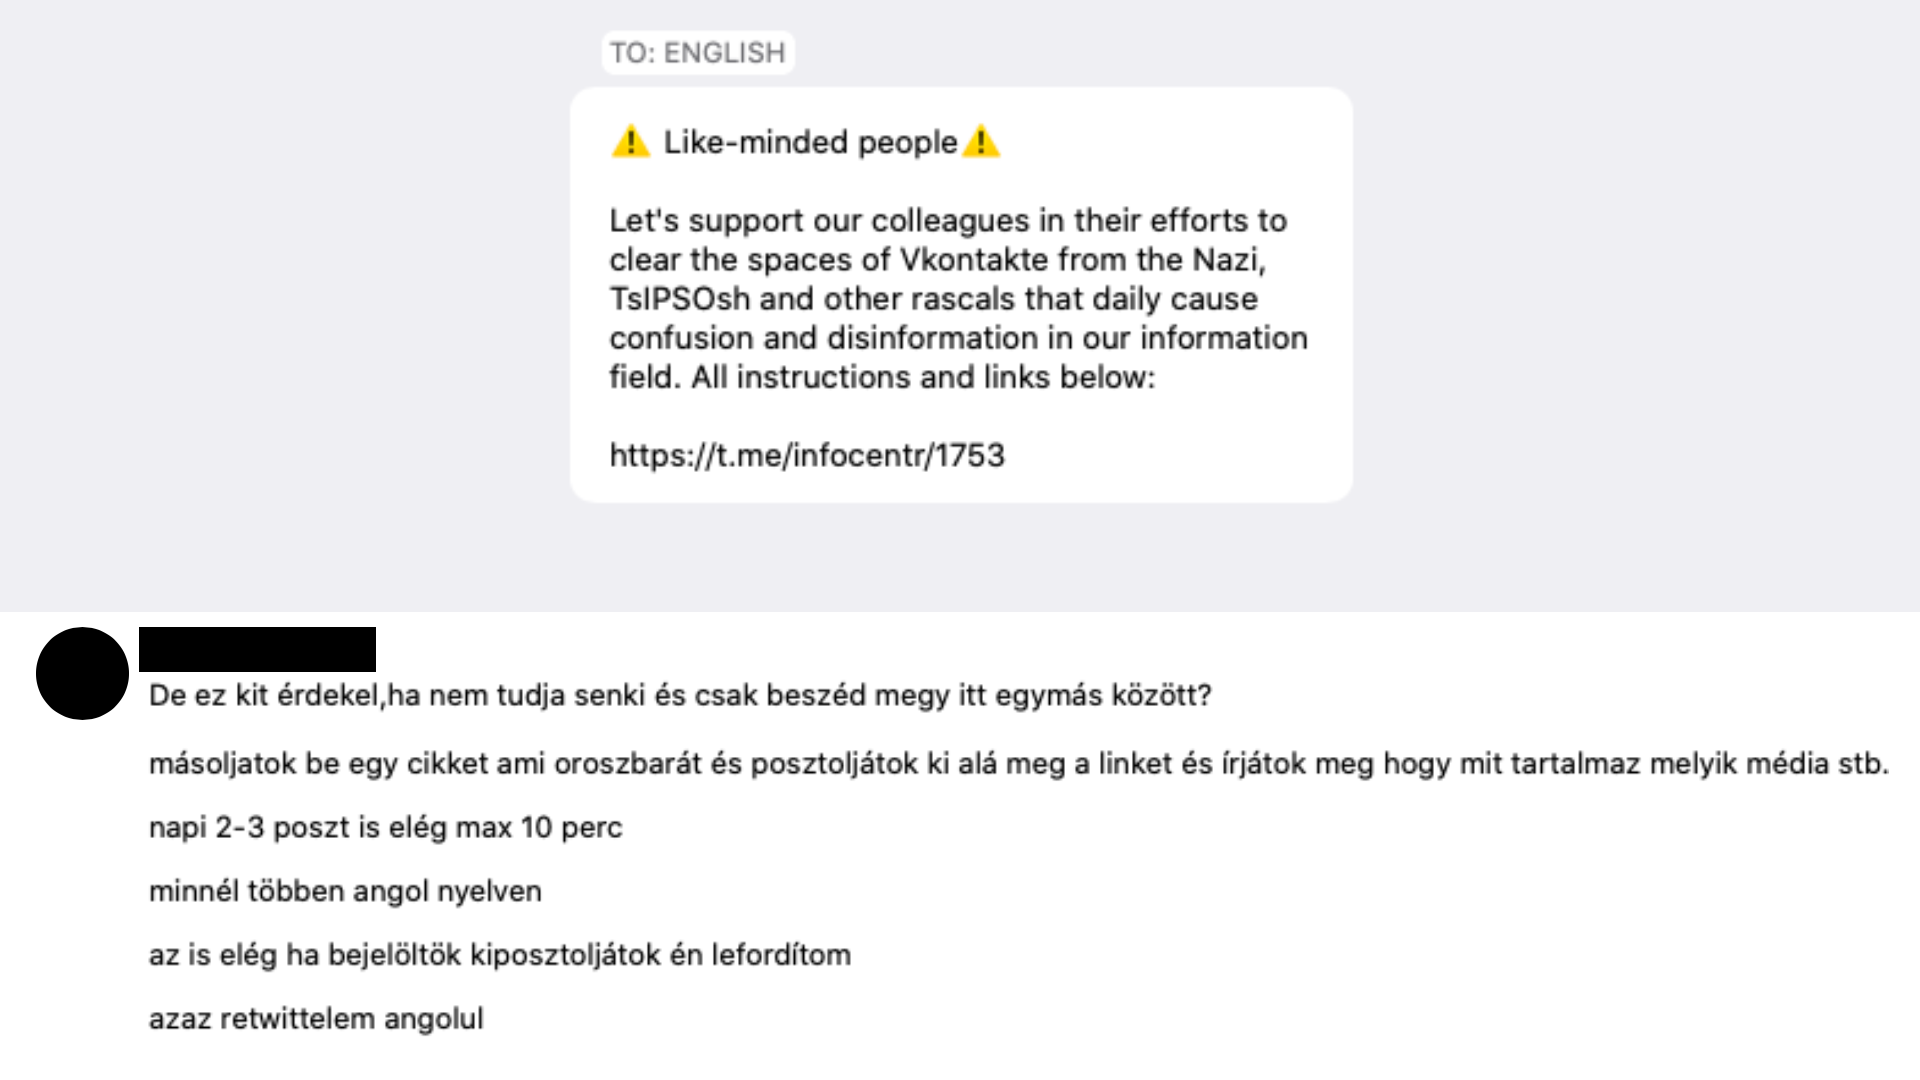The image size is (1920, 1080).
Task: Click the TO: ENGLISH translation label
Action: (x=698, y=52)
